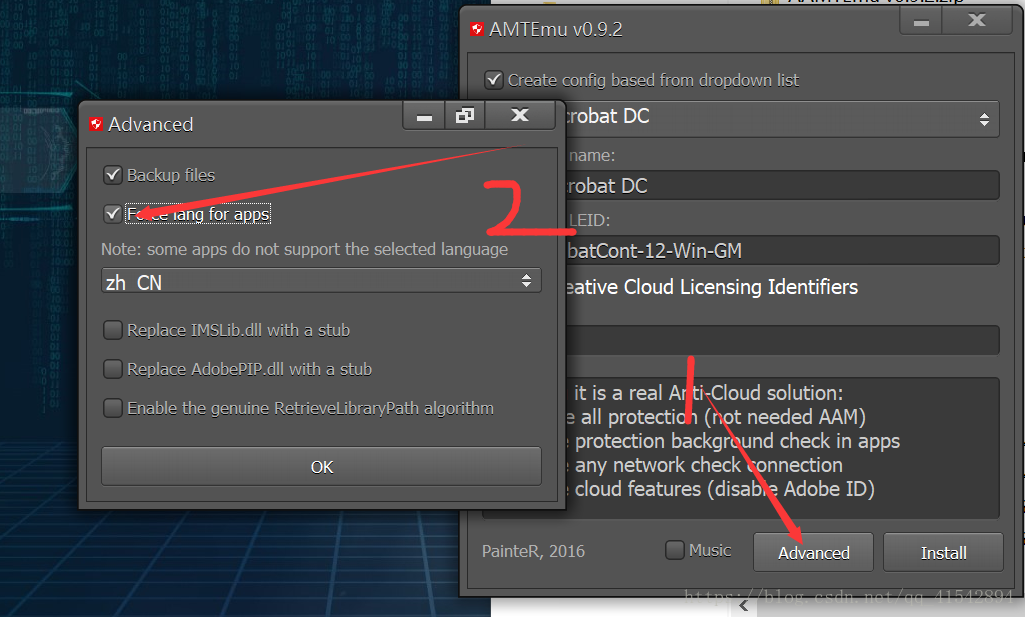
Task: Click the OK button in Advanced dialog
Action: [321, 467]
